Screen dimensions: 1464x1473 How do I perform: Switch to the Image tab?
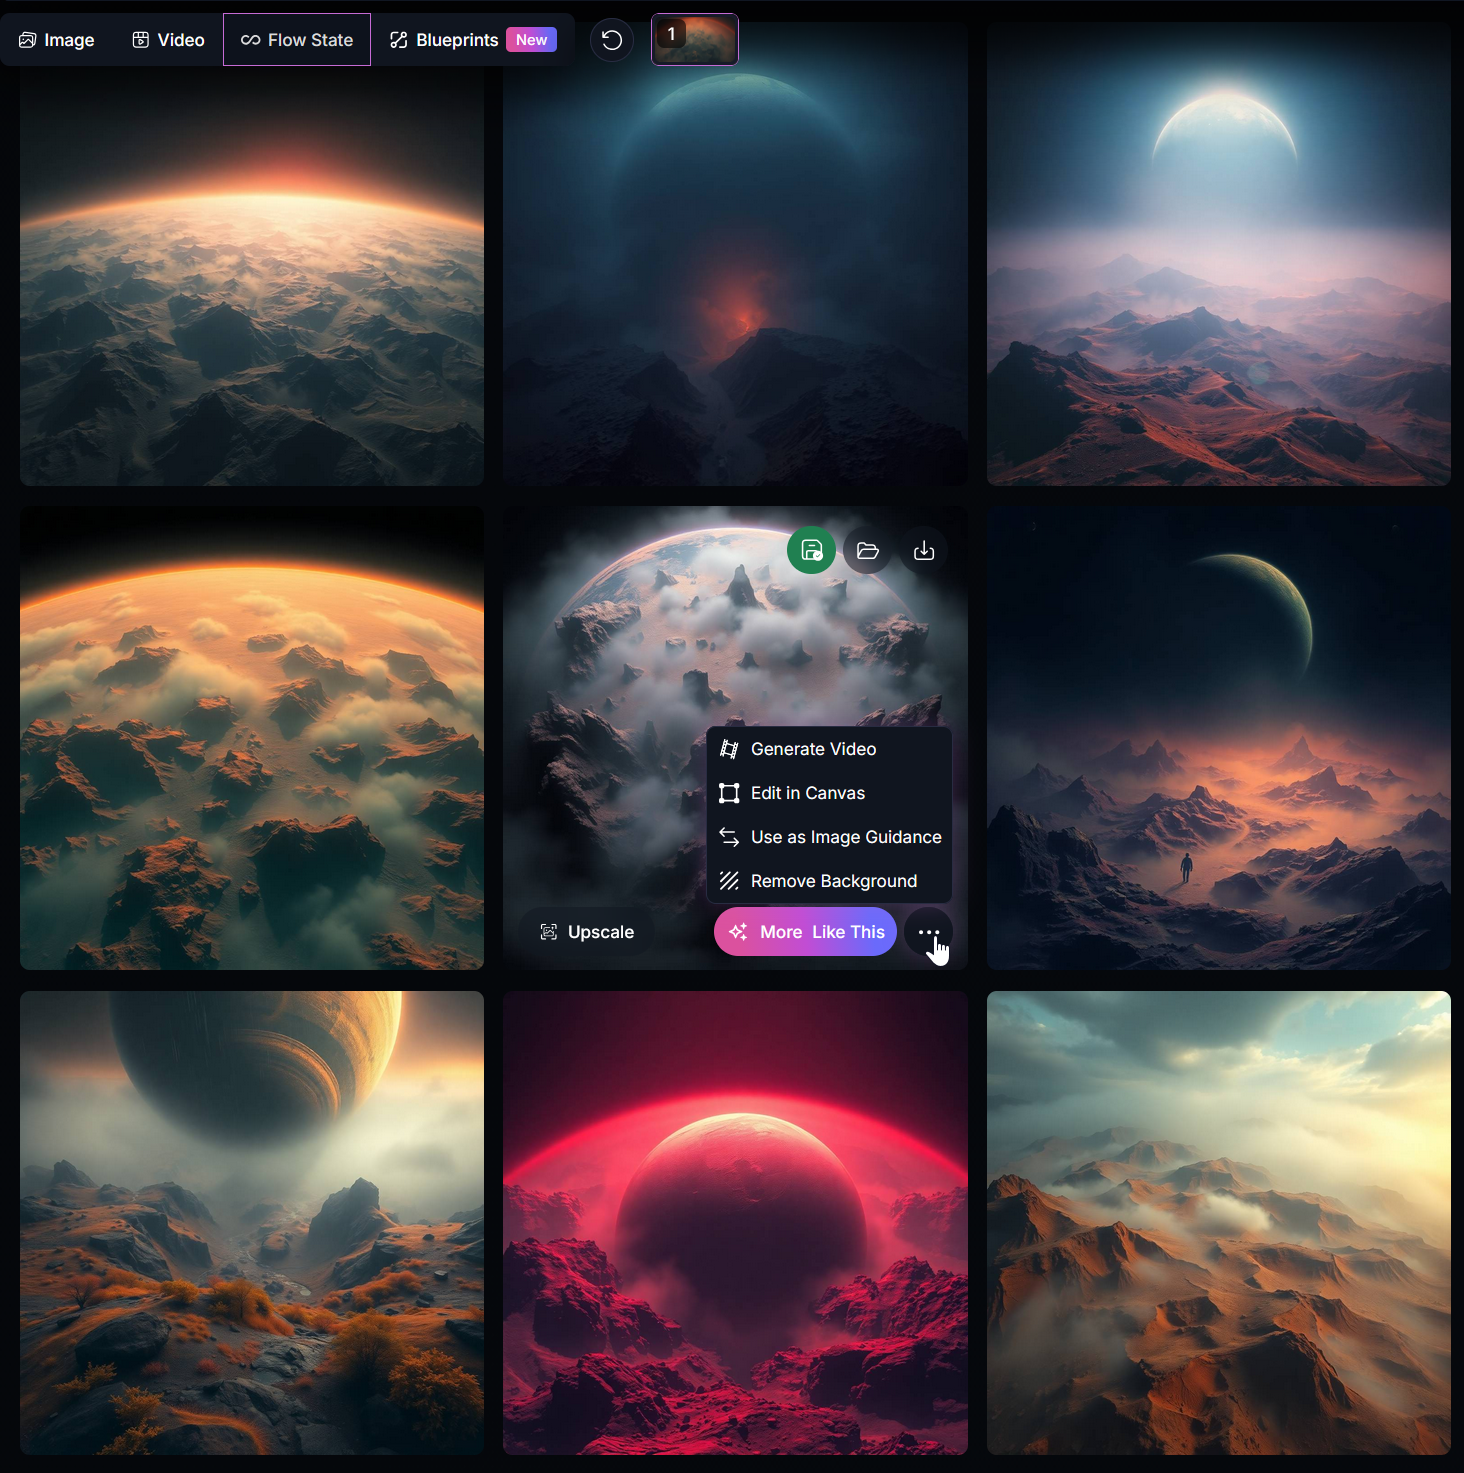click(57, 40)
